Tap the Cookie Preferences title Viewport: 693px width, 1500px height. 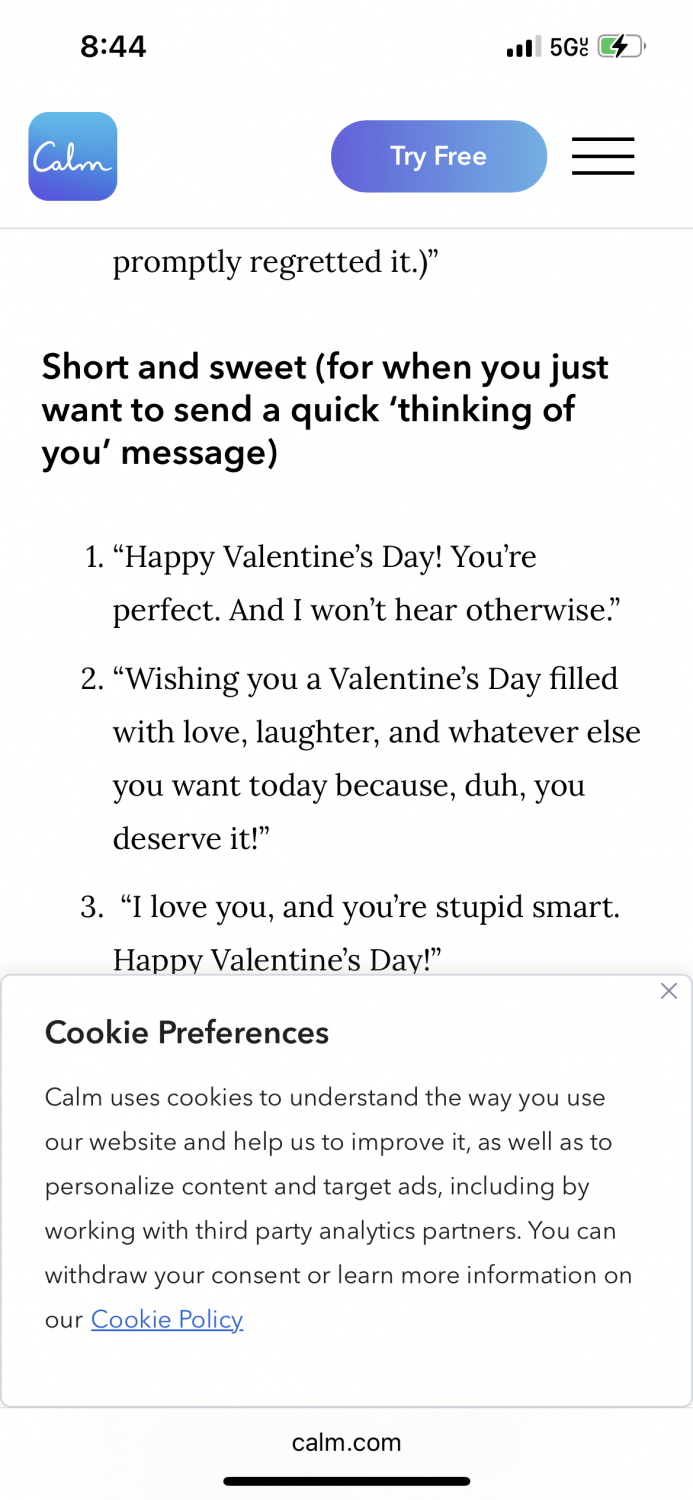[x=187, y=1032]
